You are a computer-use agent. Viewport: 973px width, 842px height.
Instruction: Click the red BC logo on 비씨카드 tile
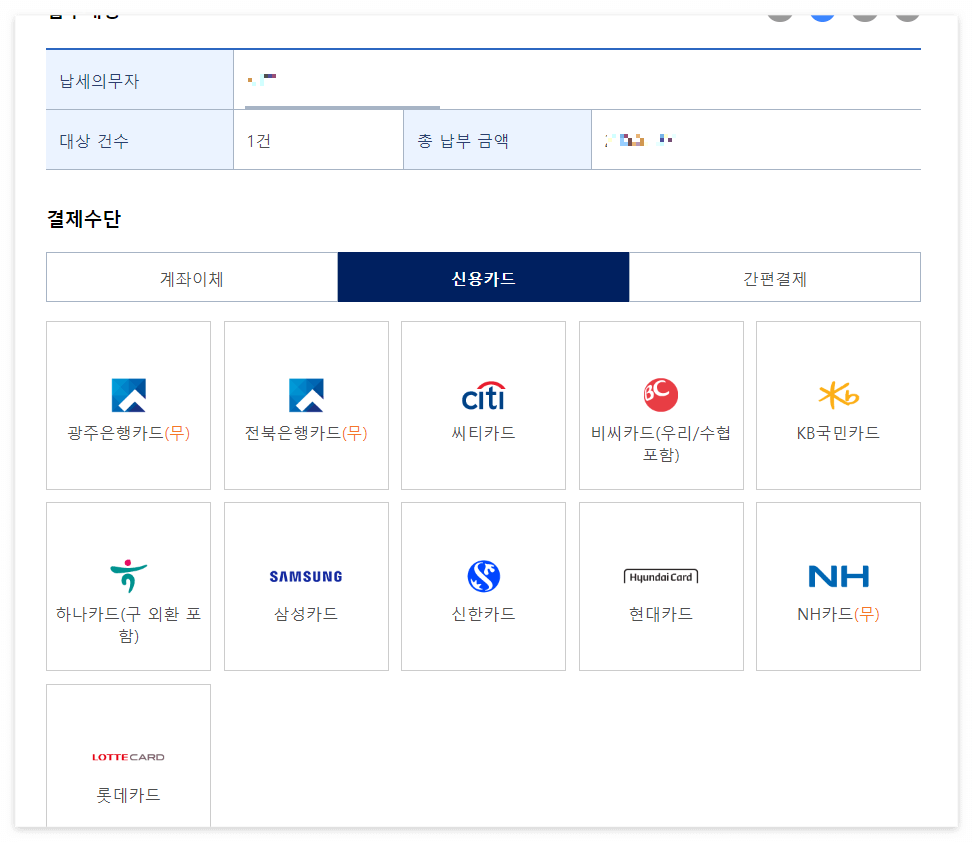pos(660,391)
